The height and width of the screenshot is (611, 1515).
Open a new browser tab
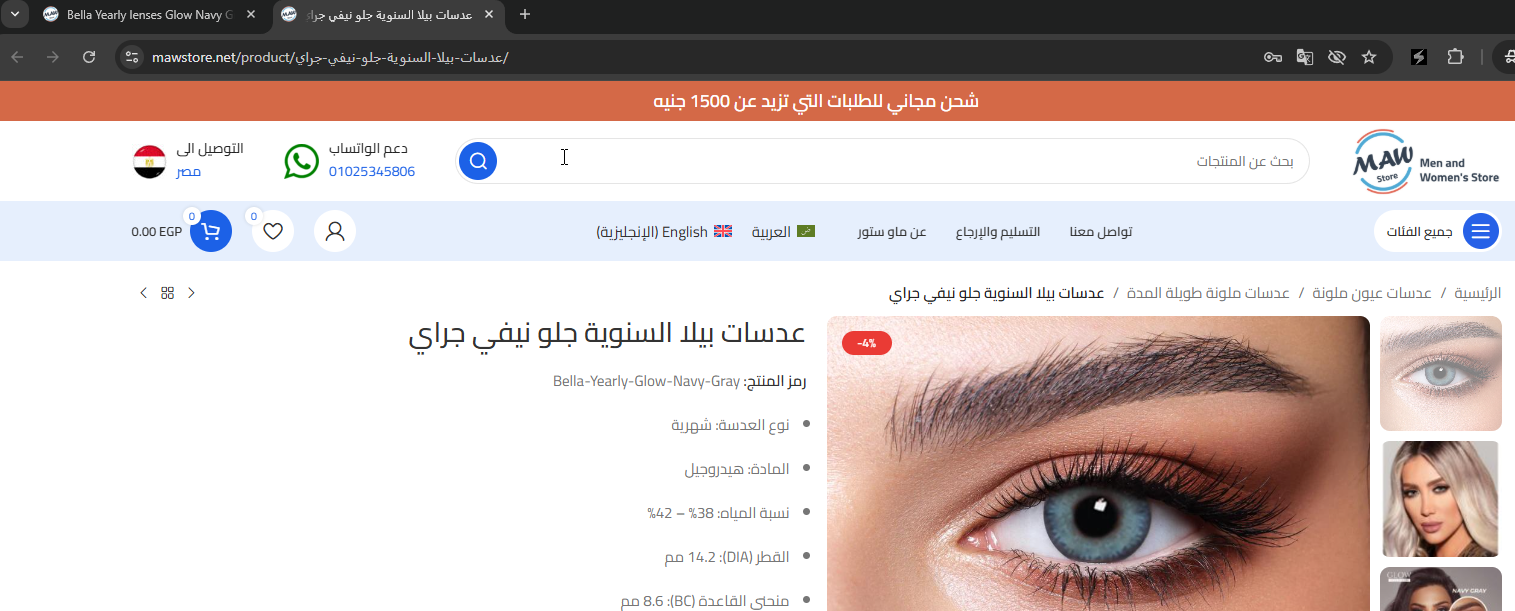[x=525, y=15]
